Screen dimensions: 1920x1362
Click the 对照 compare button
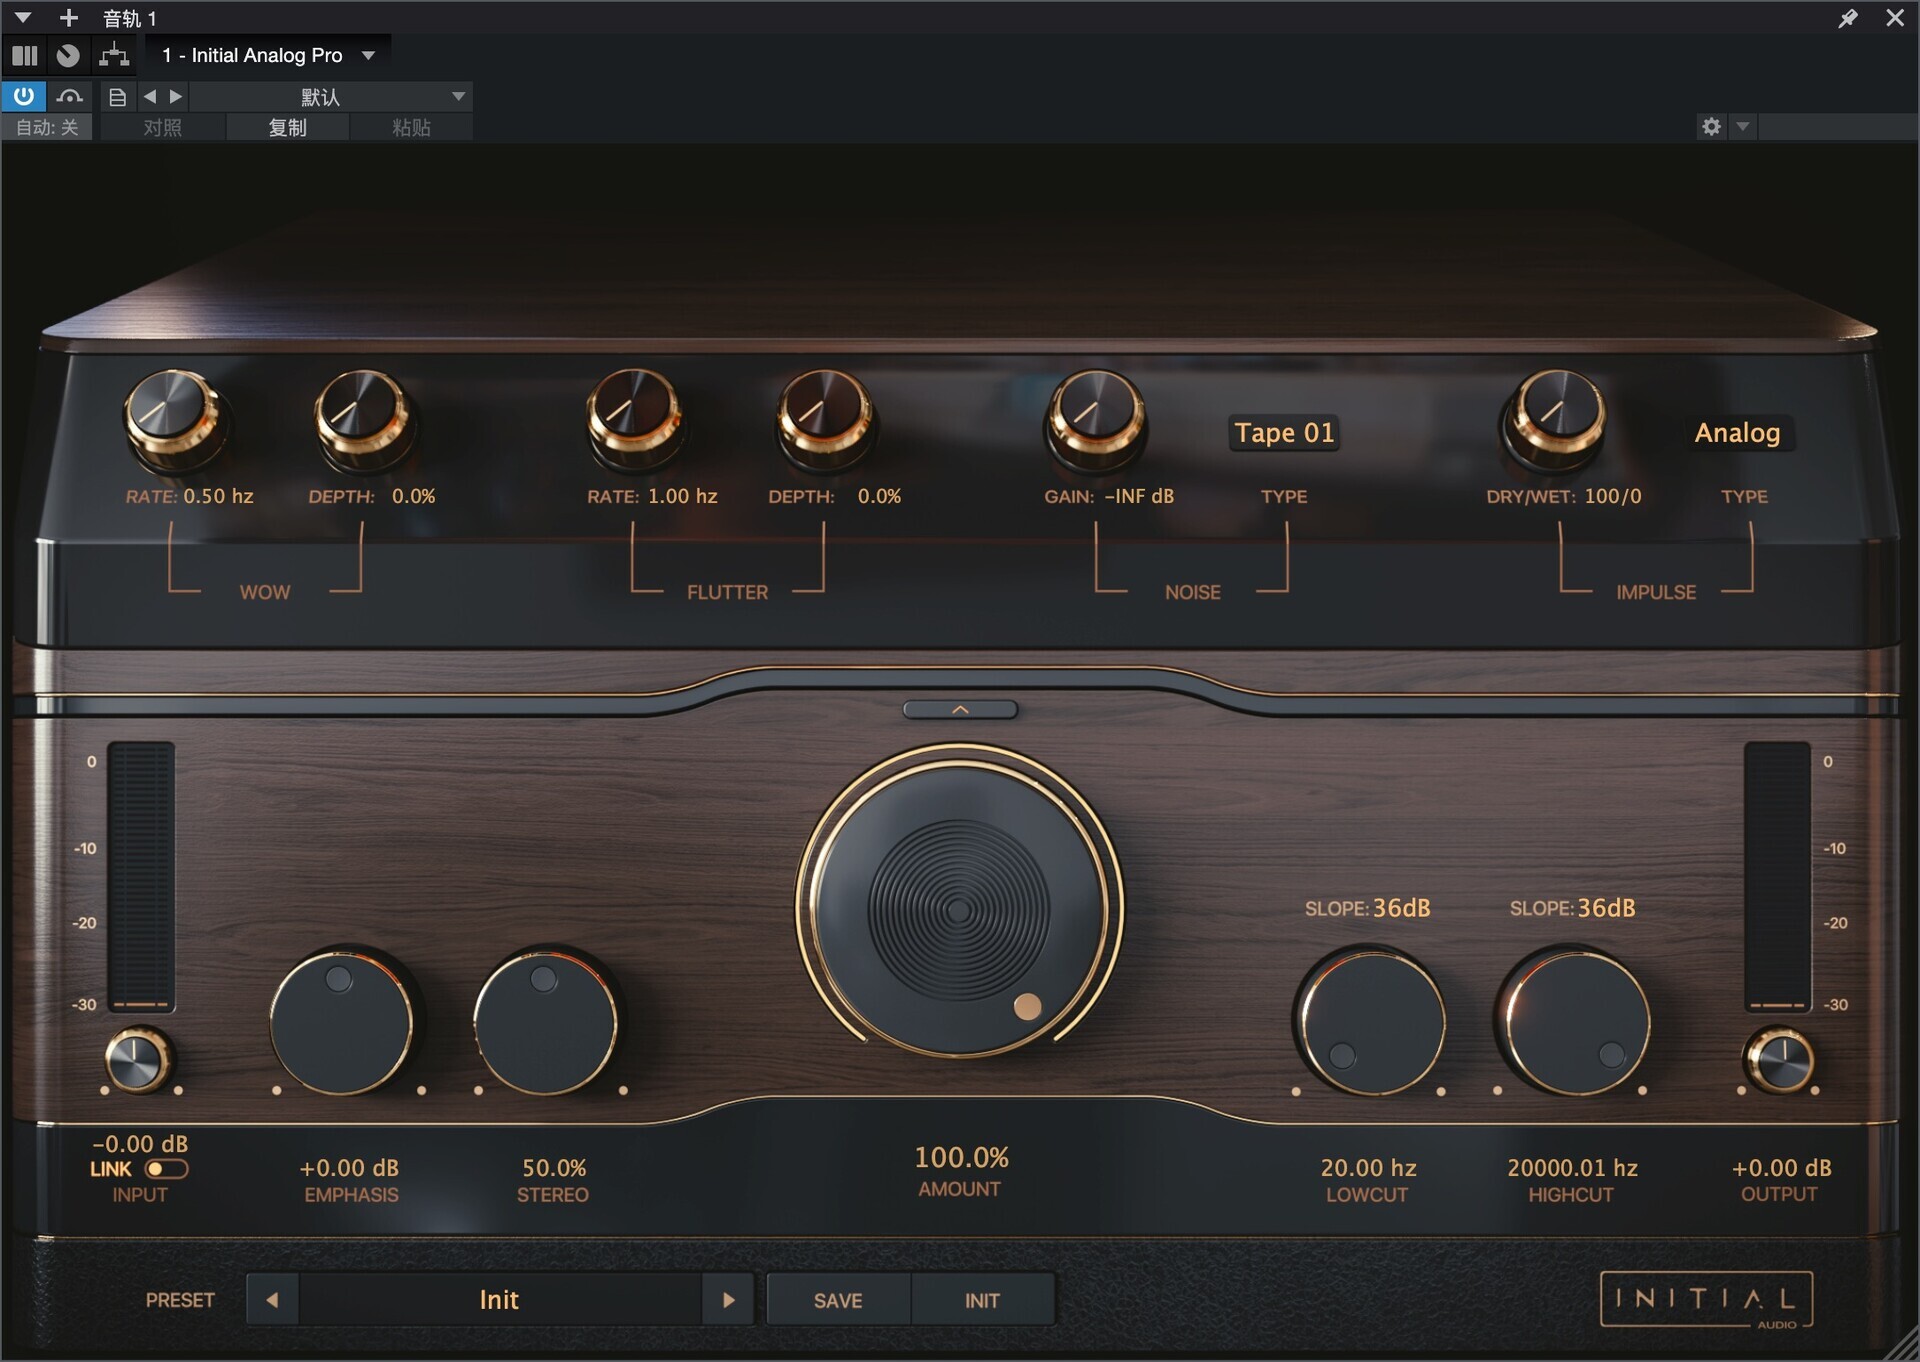163,127
